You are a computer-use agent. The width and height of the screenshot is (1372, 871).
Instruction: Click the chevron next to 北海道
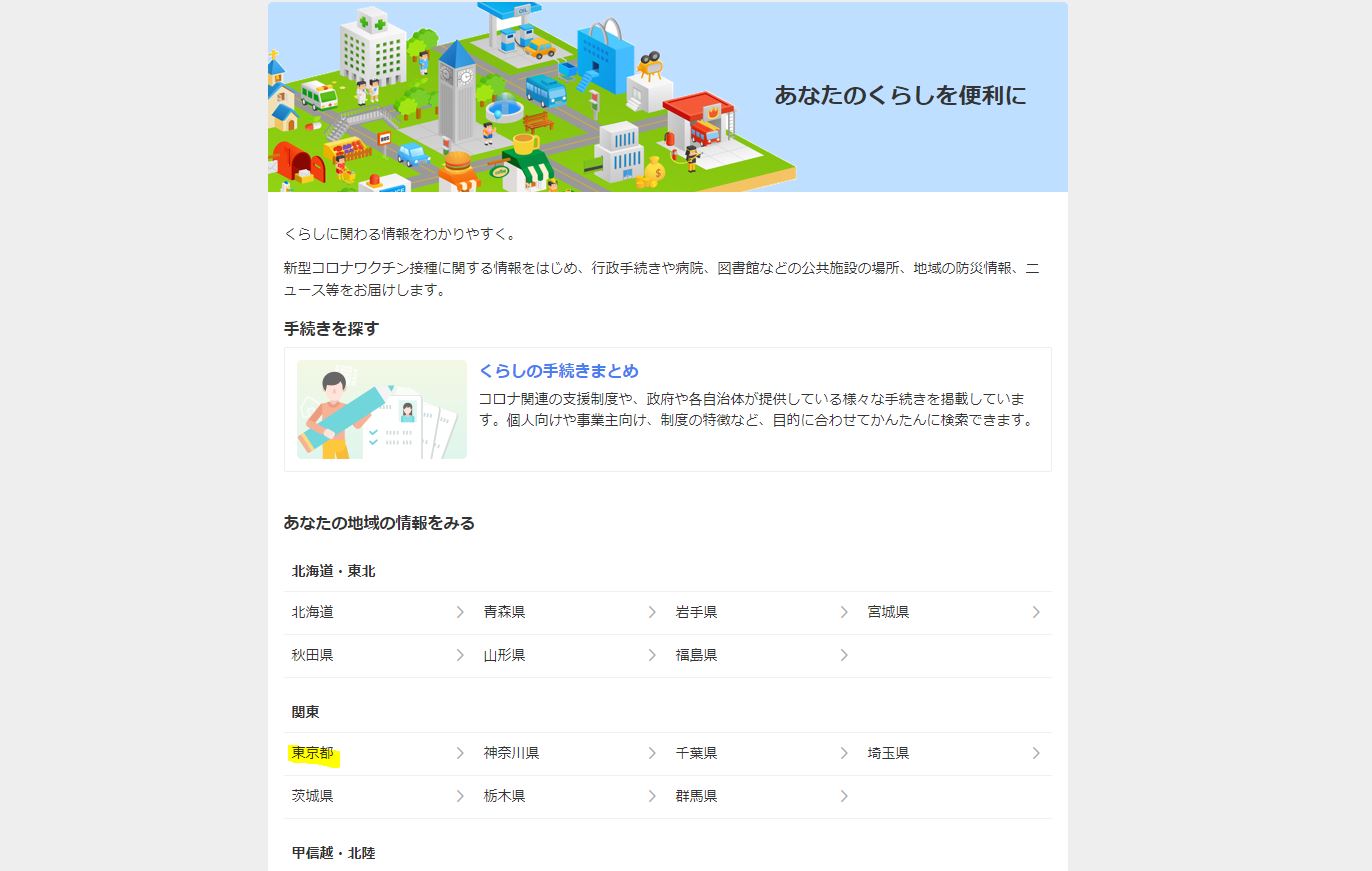(460, 612)
